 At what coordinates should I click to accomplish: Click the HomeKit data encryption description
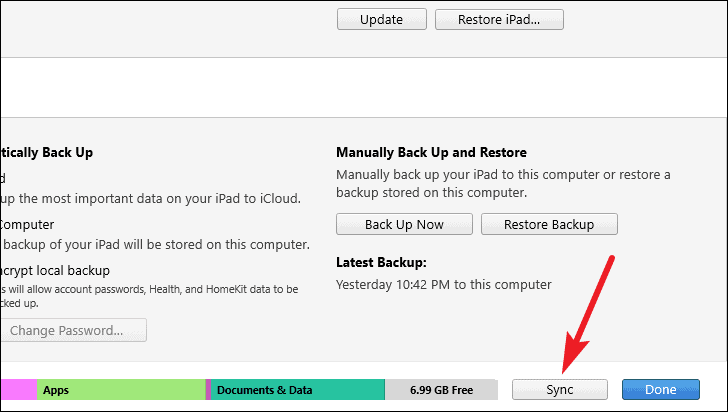(149, 296)
